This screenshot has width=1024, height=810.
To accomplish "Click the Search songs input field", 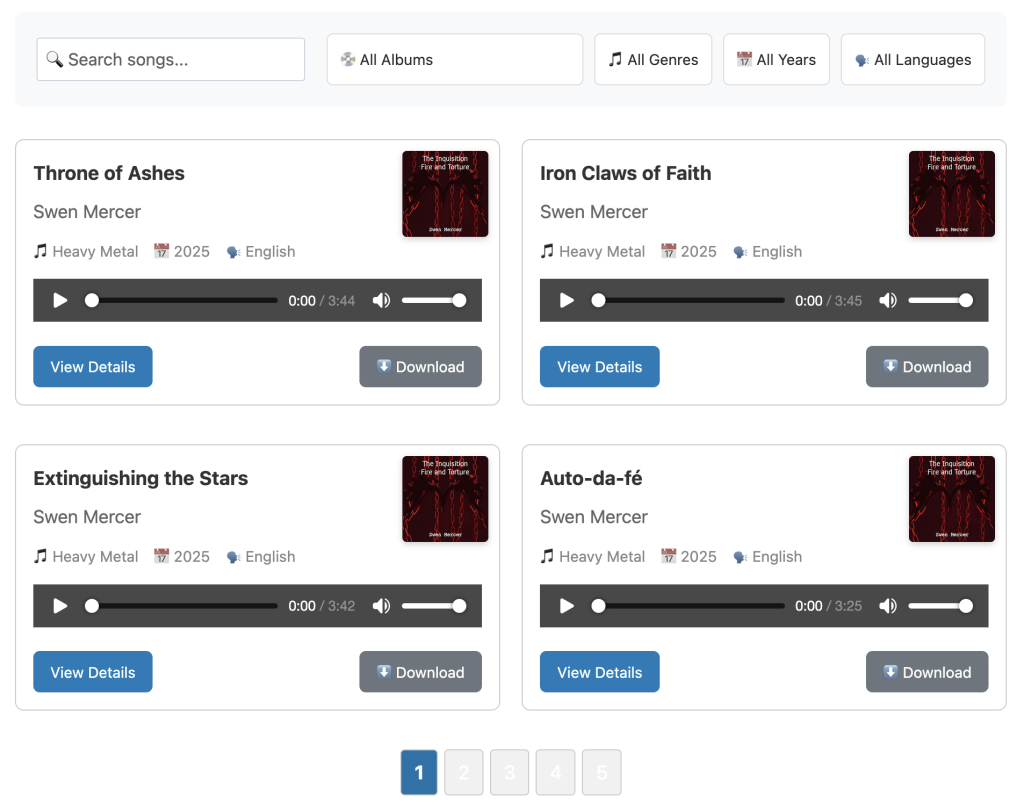I will point(171,60).
